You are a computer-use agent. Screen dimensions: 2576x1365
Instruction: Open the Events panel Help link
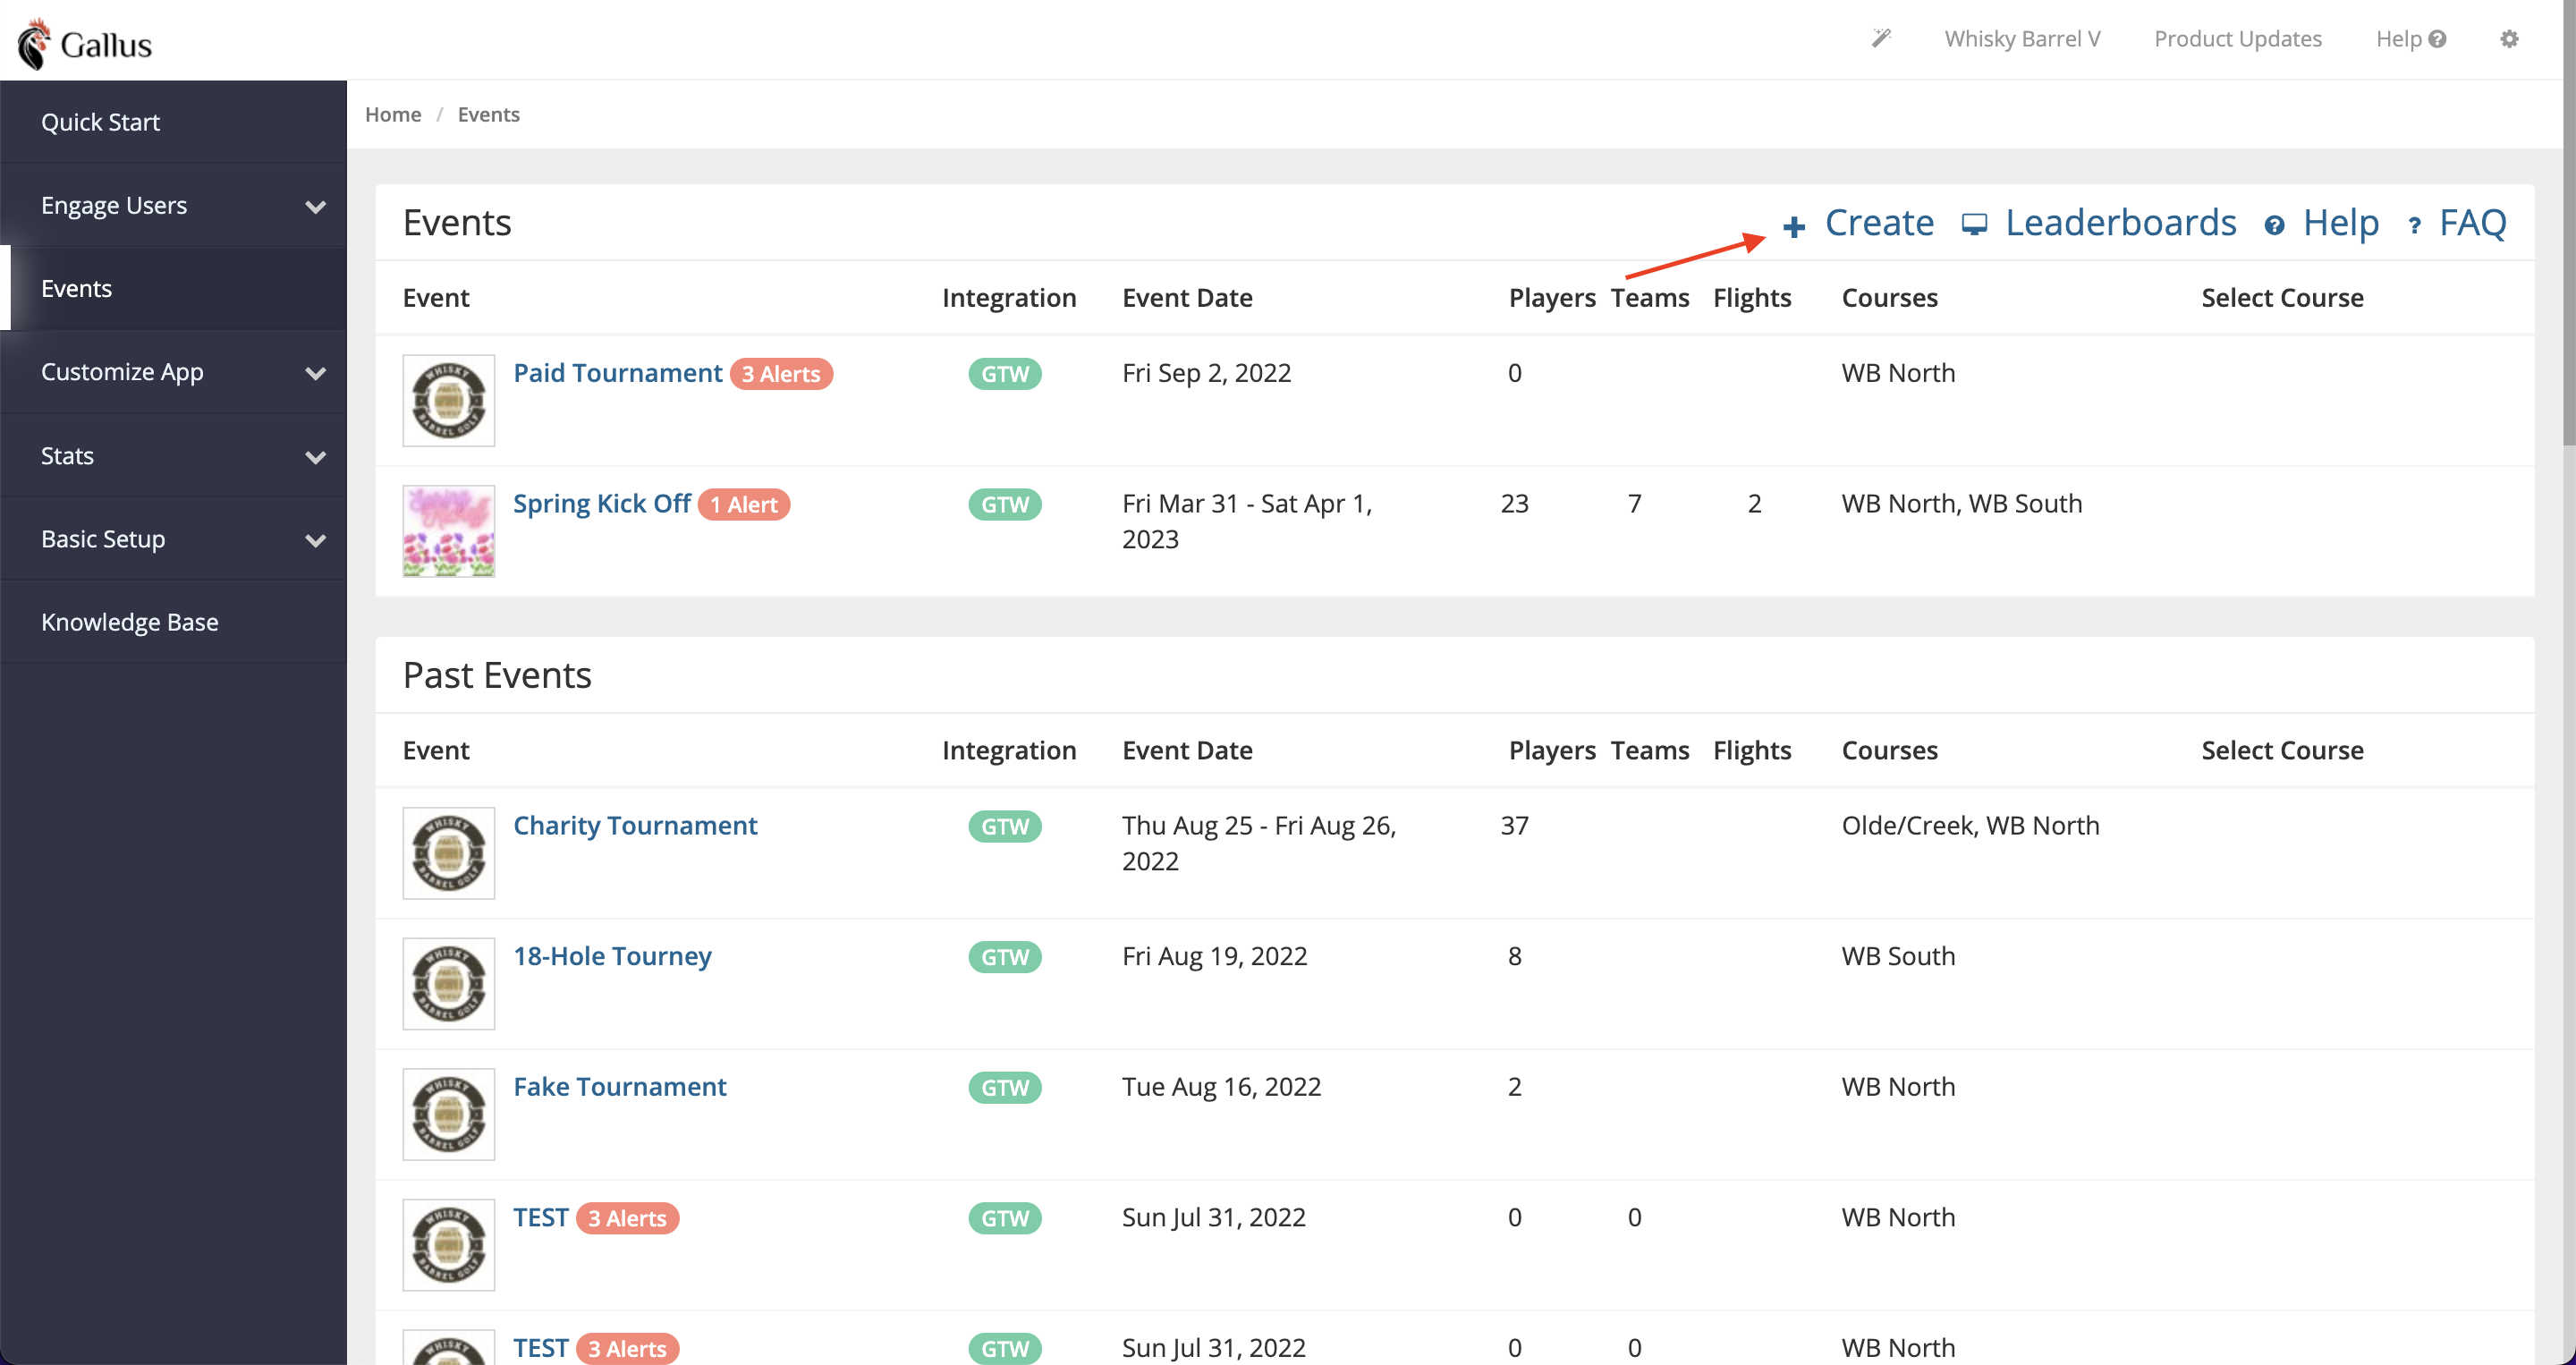pyautogui.click(x=2340, y=222)
